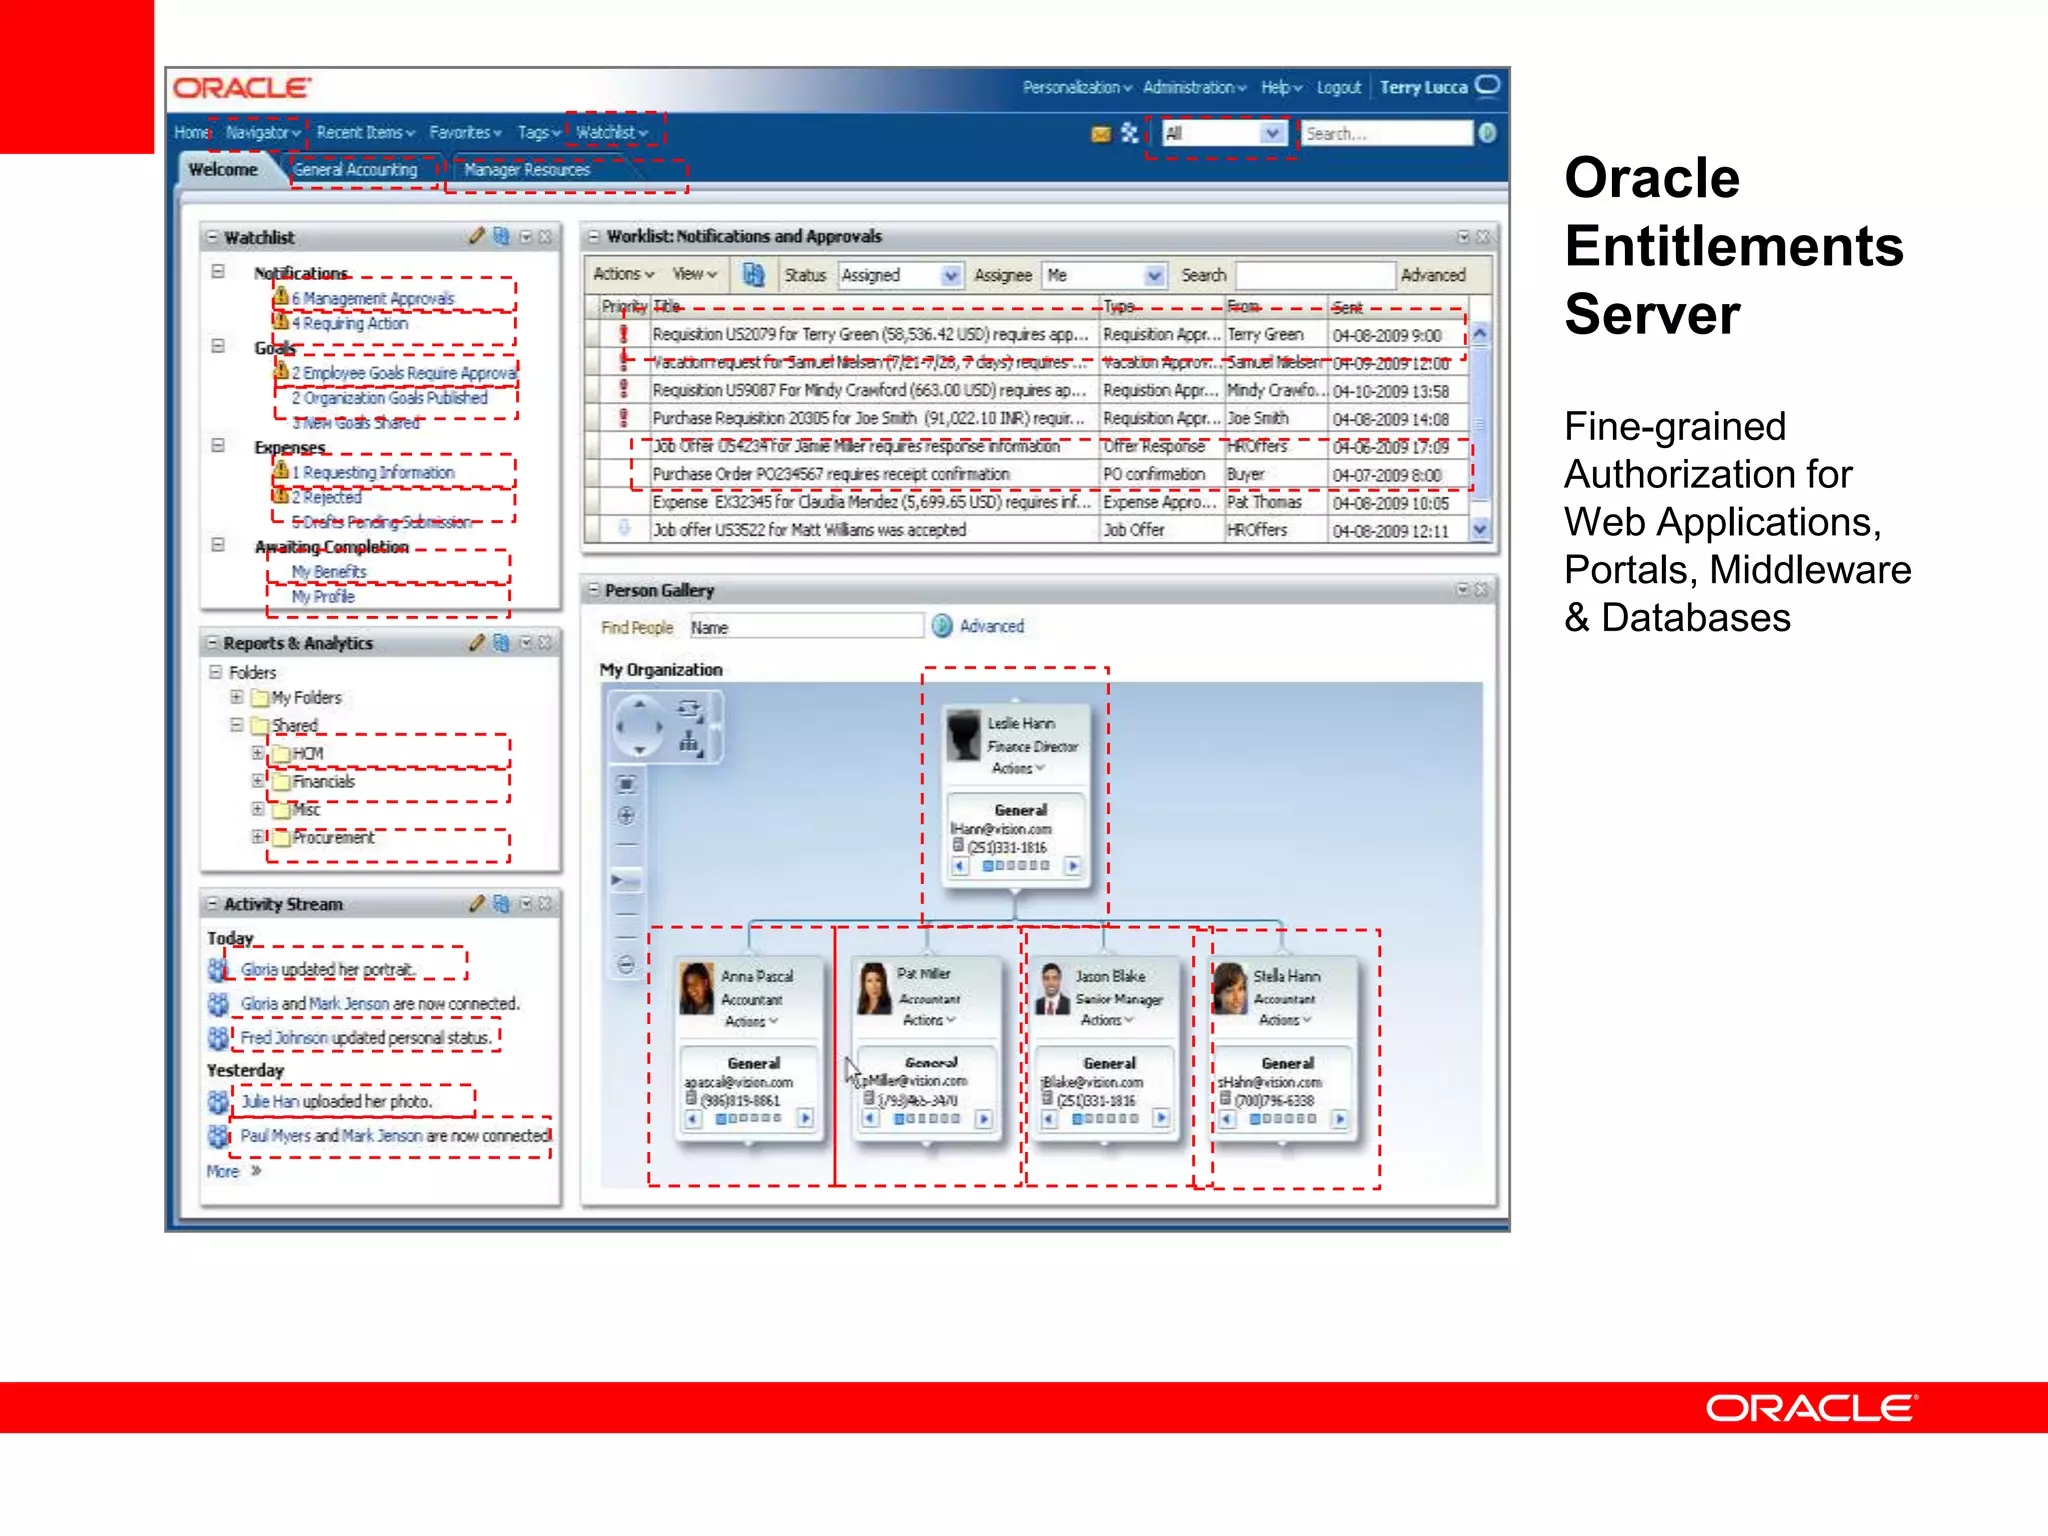The height and width of the screenshot is (1536, 2048).
Task: Click Anna Pascal's photo
Action: [696, 988]
